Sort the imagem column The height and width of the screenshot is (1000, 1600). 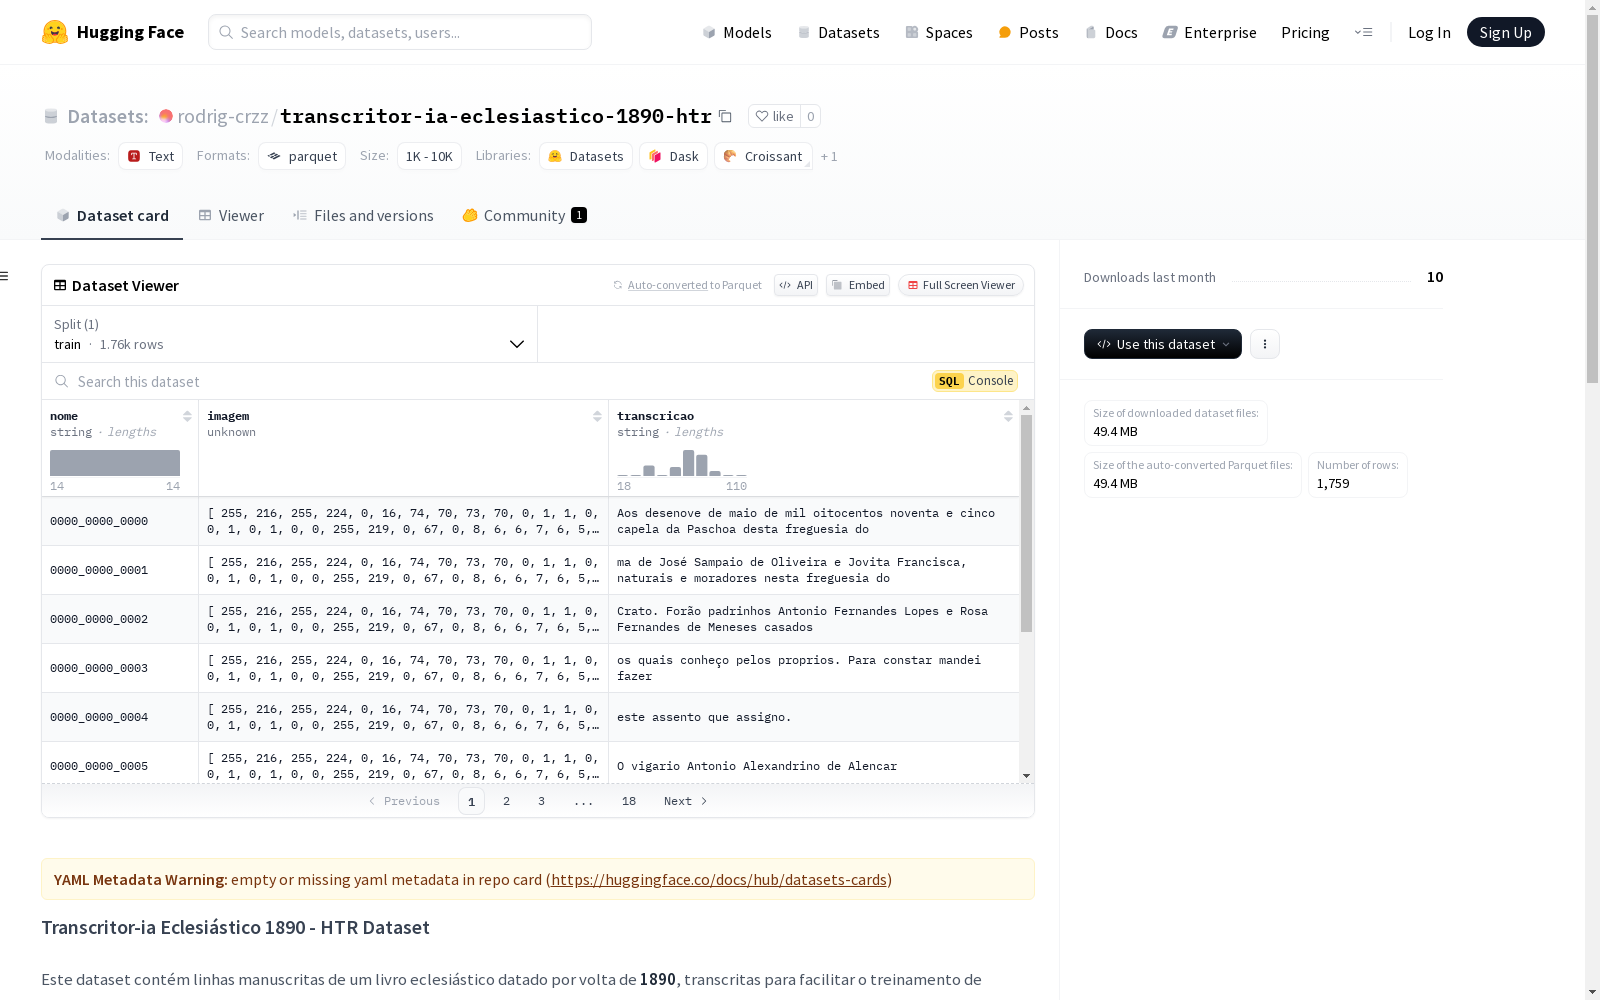click(x=597, y=416)
